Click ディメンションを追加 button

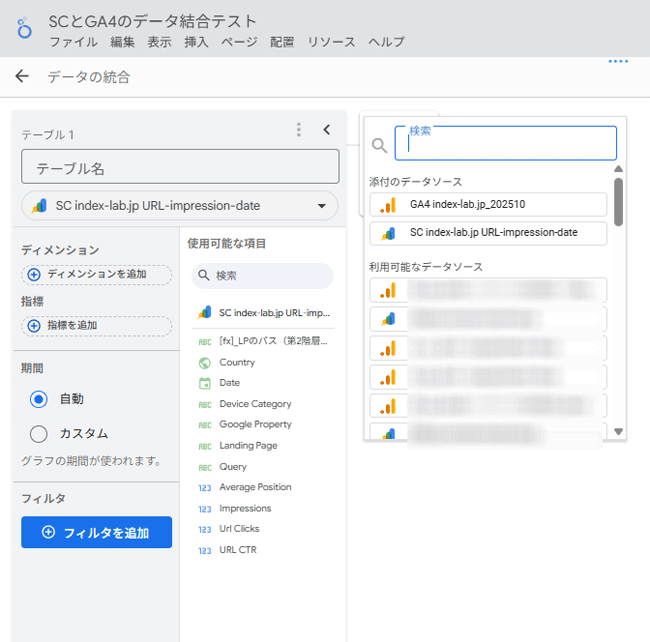[x=96, y=274]
